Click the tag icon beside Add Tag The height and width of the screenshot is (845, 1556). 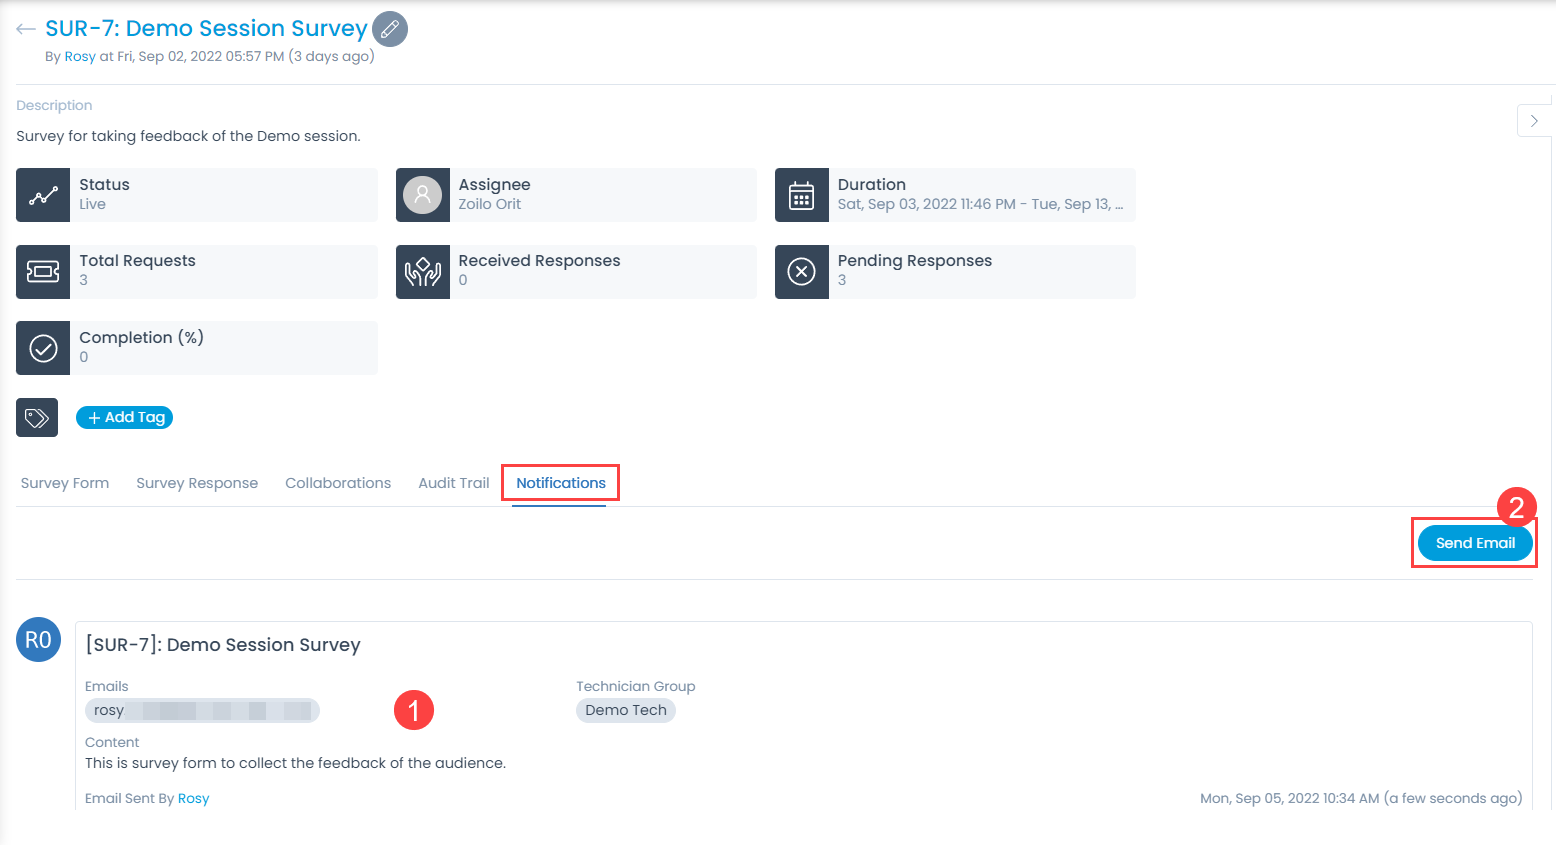click(36, 417)
